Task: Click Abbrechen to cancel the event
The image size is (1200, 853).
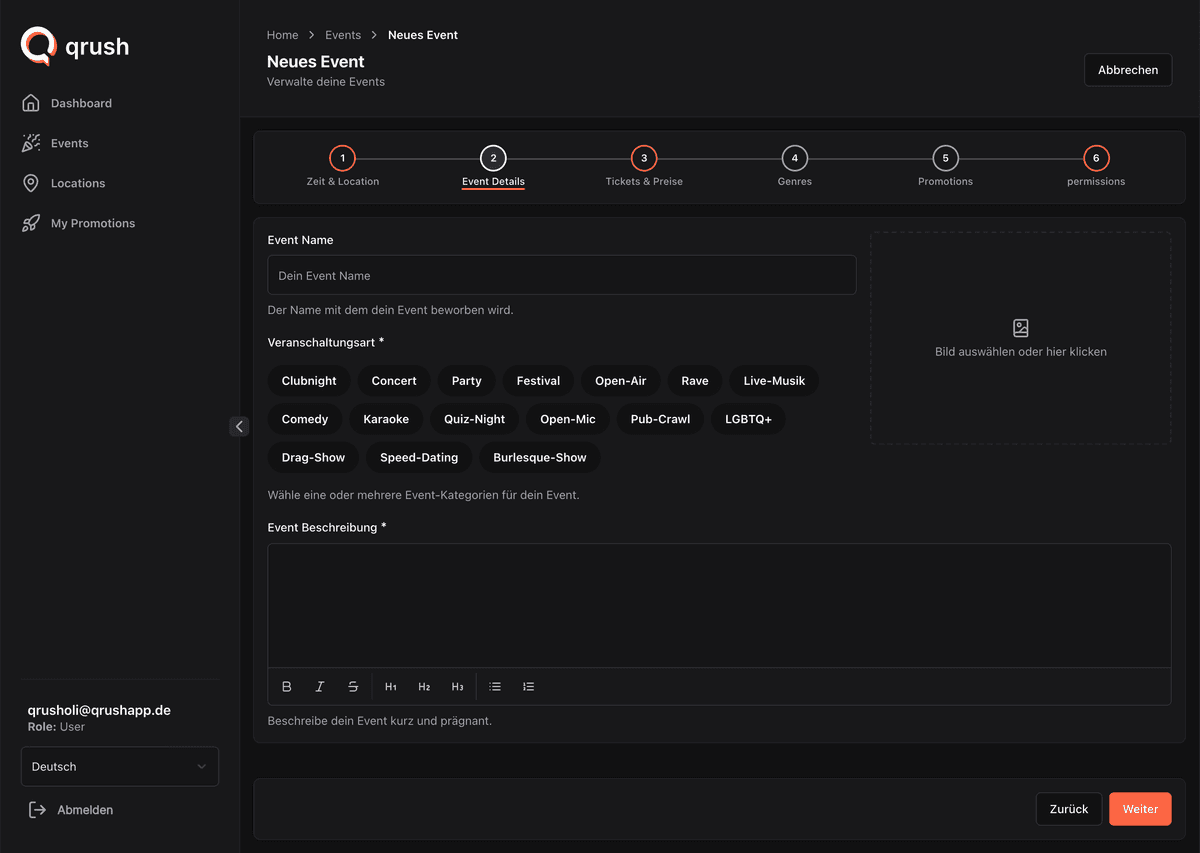Action: [1128, 70]
